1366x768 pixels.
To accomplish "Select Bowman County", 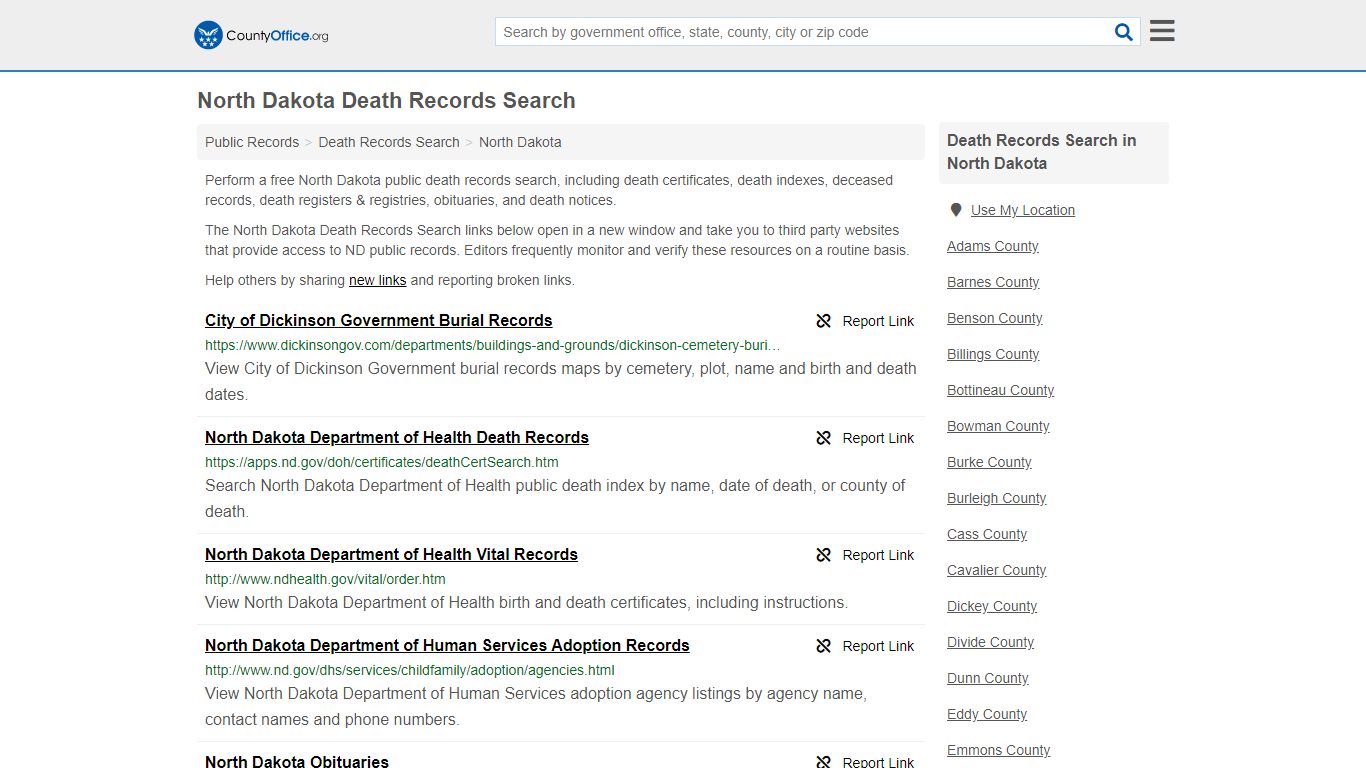I will point(998,426).
